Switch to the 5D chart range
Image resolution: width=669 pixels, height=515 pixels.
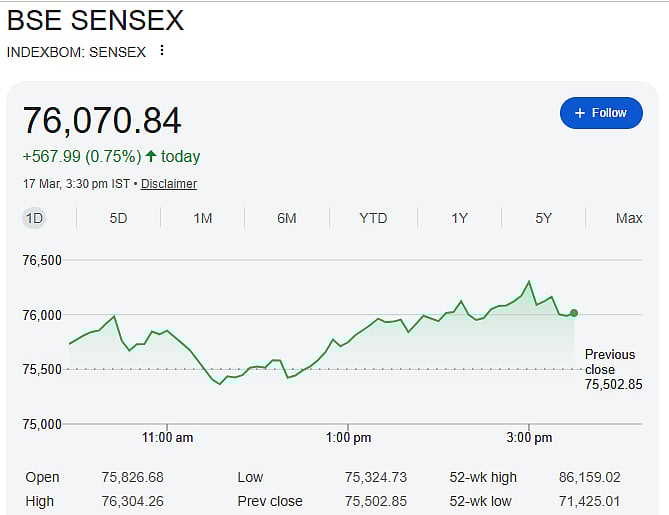118,218
